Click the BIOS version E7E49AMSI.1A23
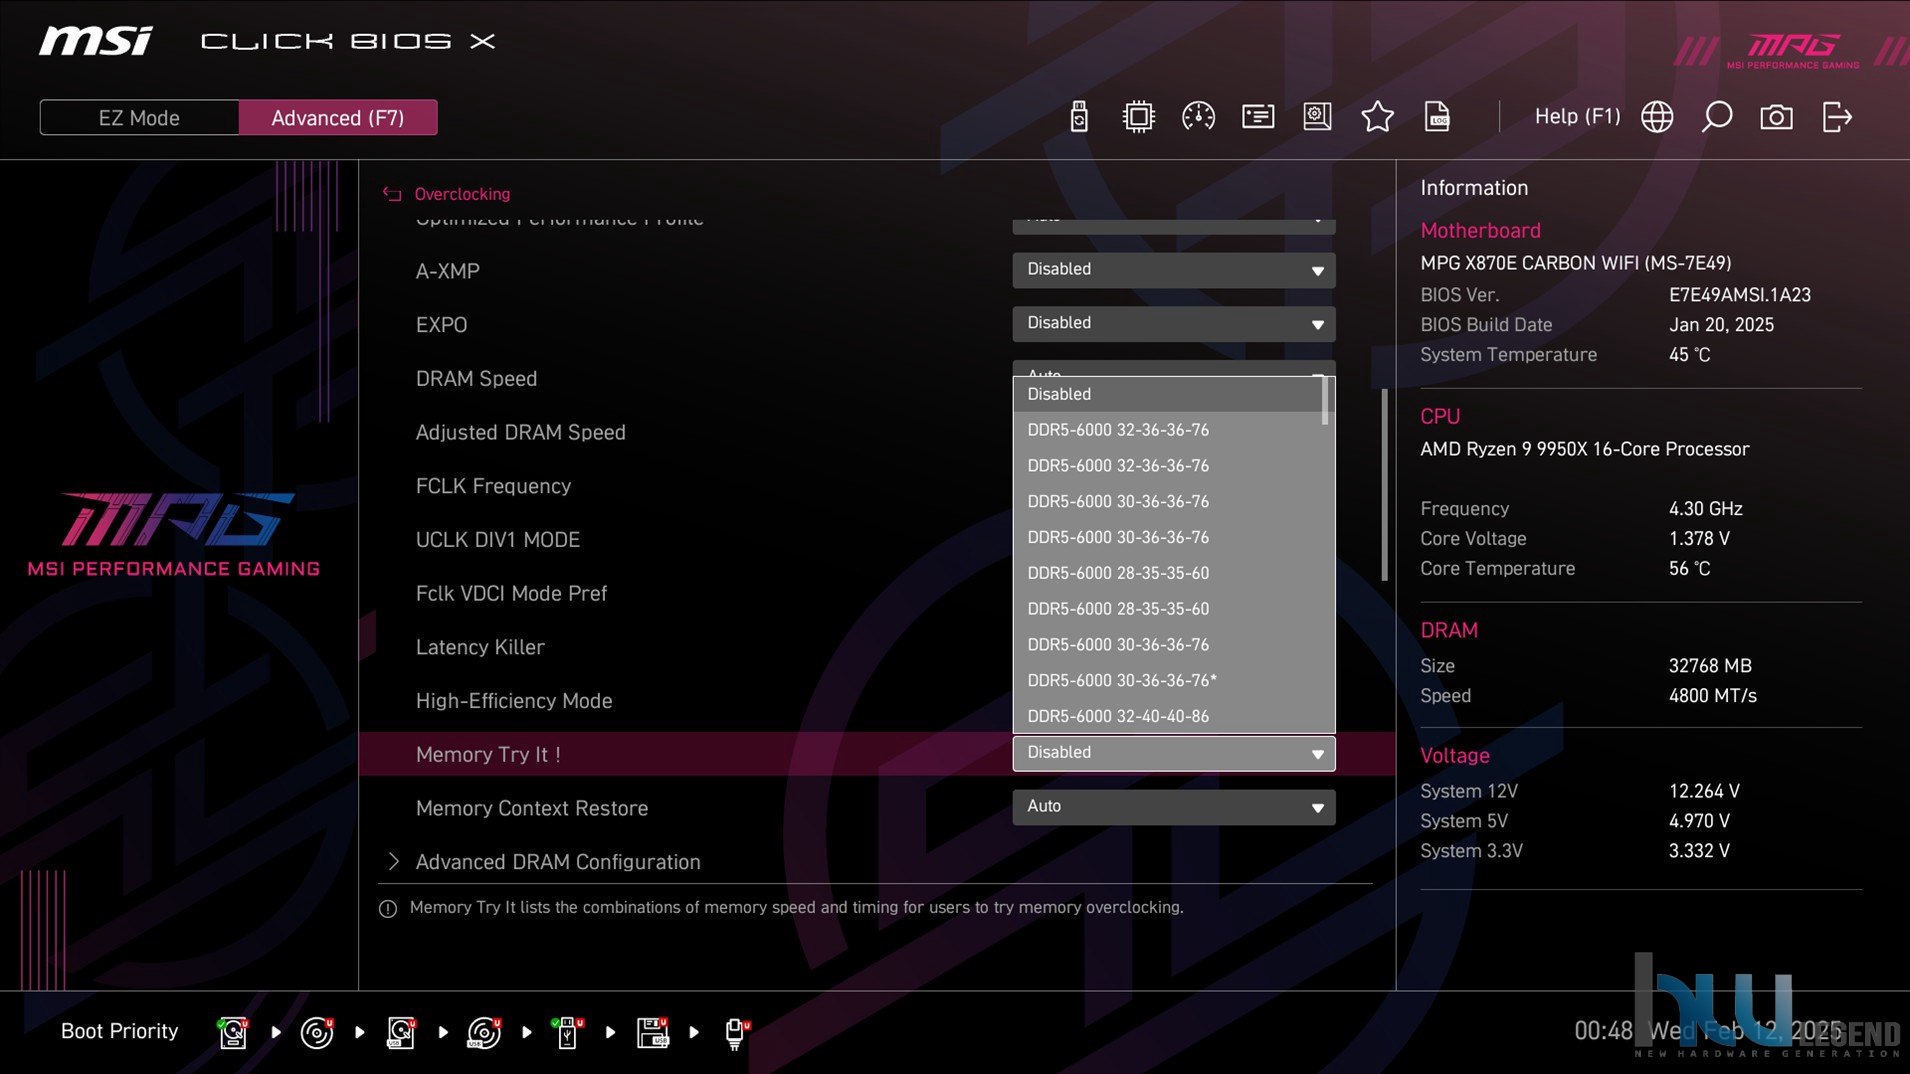Image resolution: width=1910 pixels, height=1074 pixels. coord(1739,295)
